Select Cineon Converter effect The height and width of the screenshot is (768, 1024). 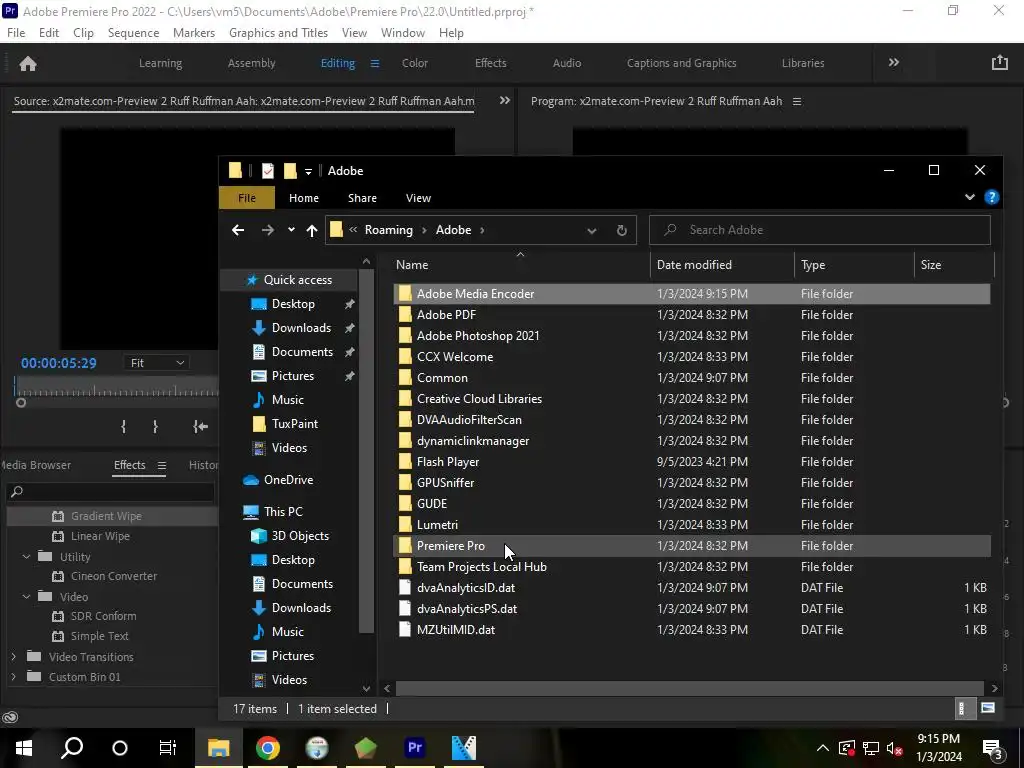click(x=114, y=576)
